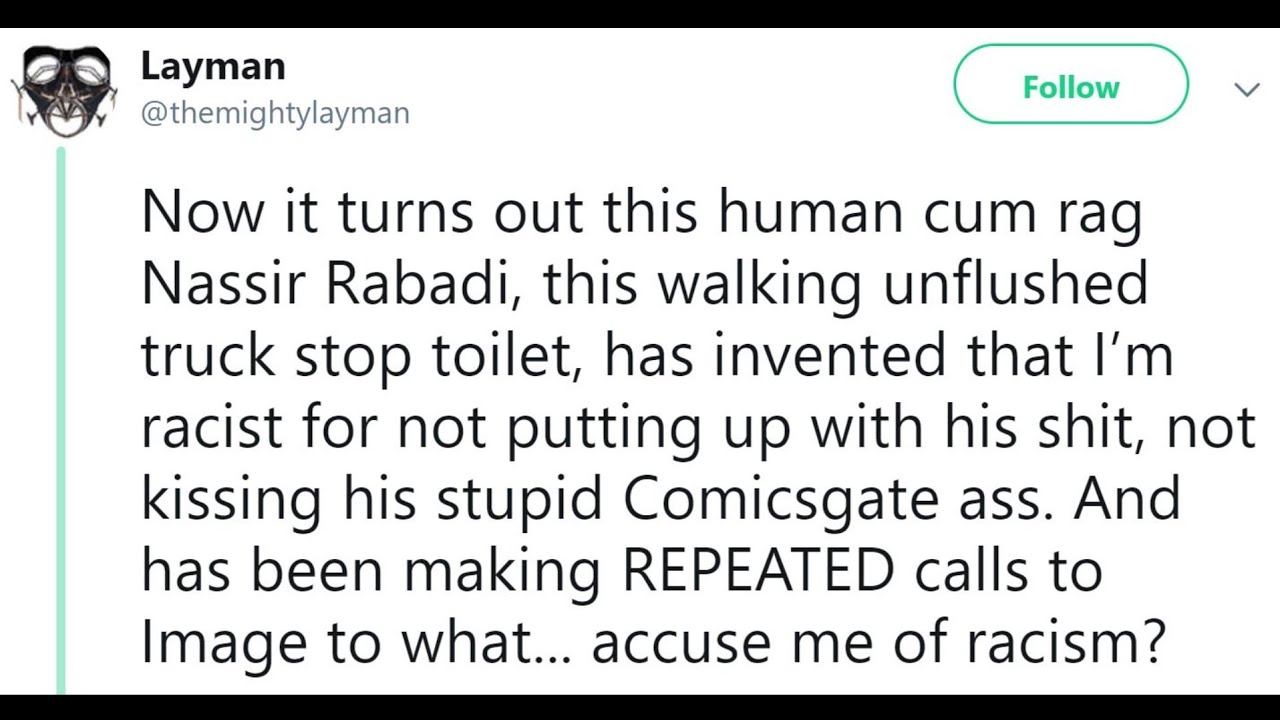1280x720 pixels.
Task: Click the capitalized word "REPEATED"
Action: pyautogui.click(x=758, y=572)
